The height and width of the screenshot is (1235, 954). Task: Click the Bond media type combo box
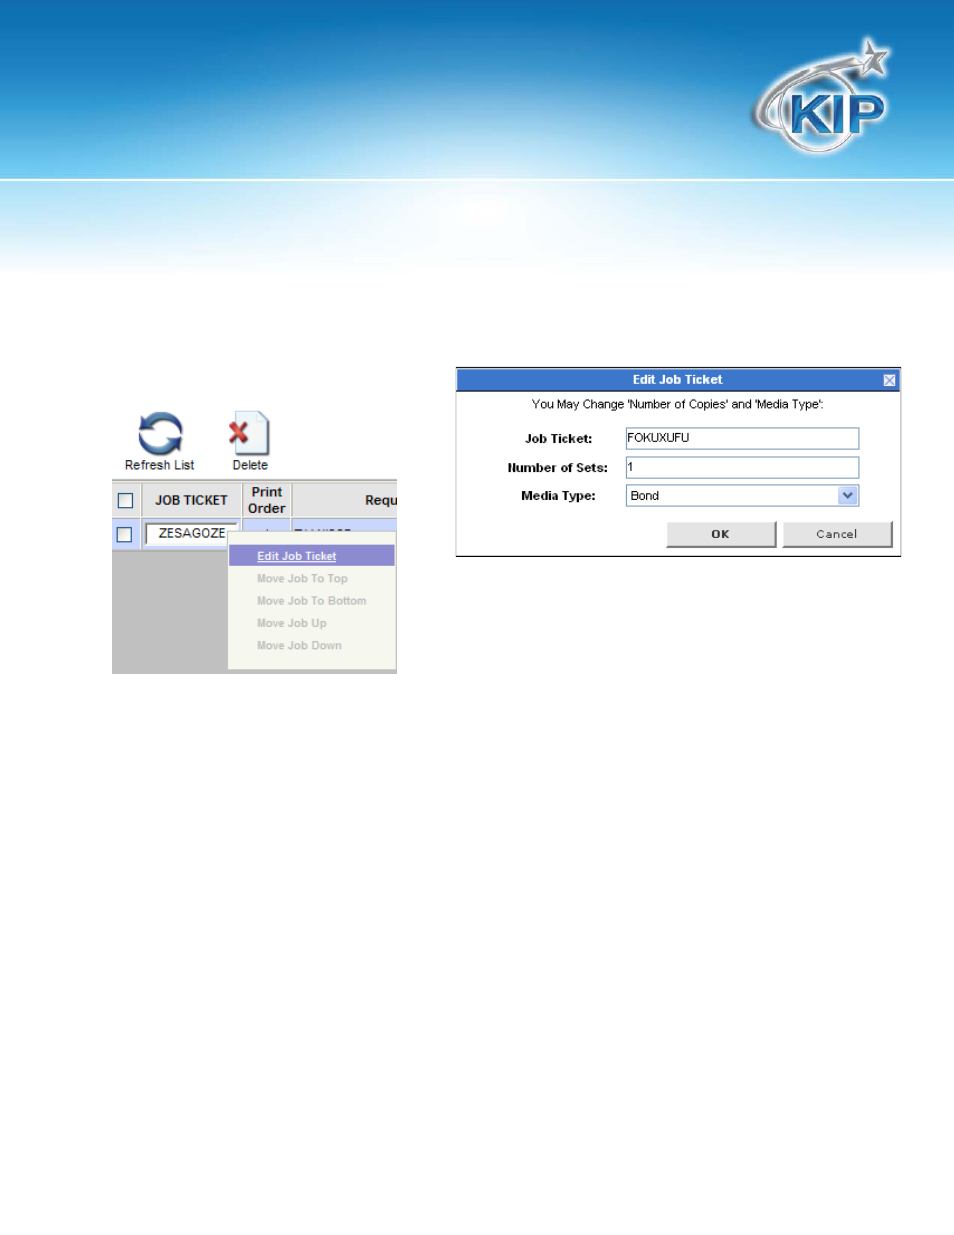click(x=742, y=495)
